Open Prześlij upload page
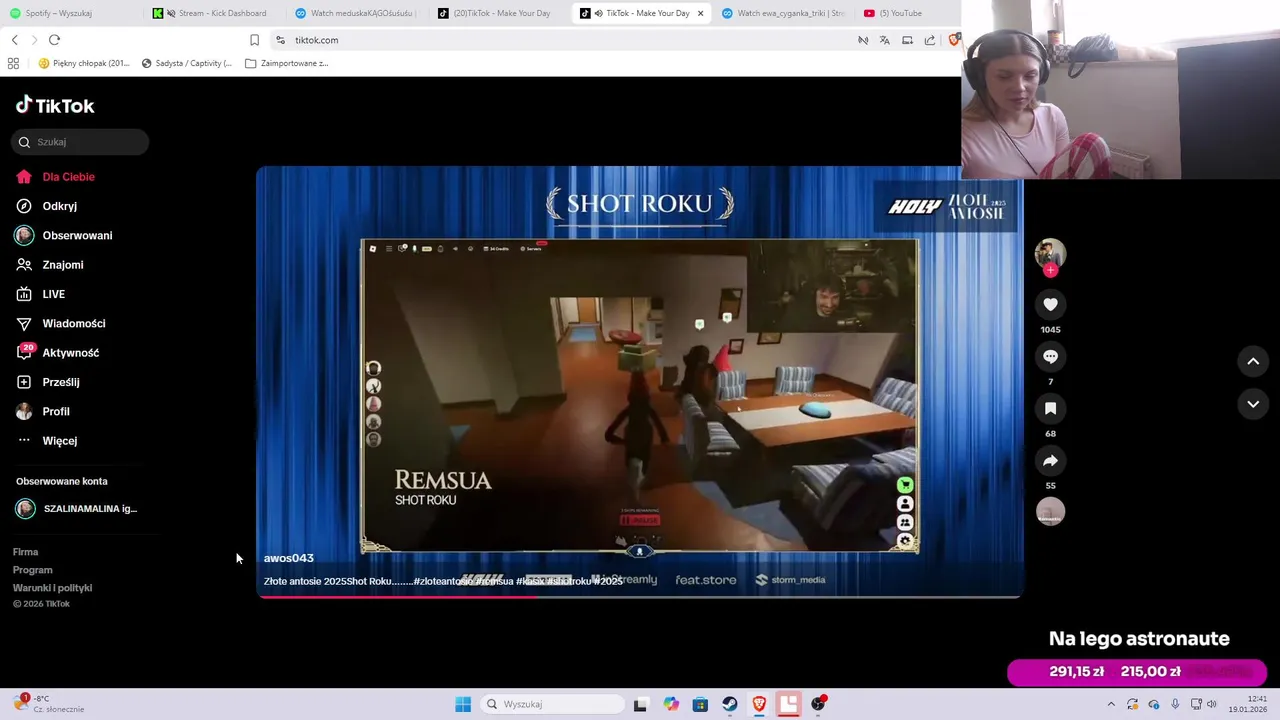The image size is (1280, 720). [48, 382]
